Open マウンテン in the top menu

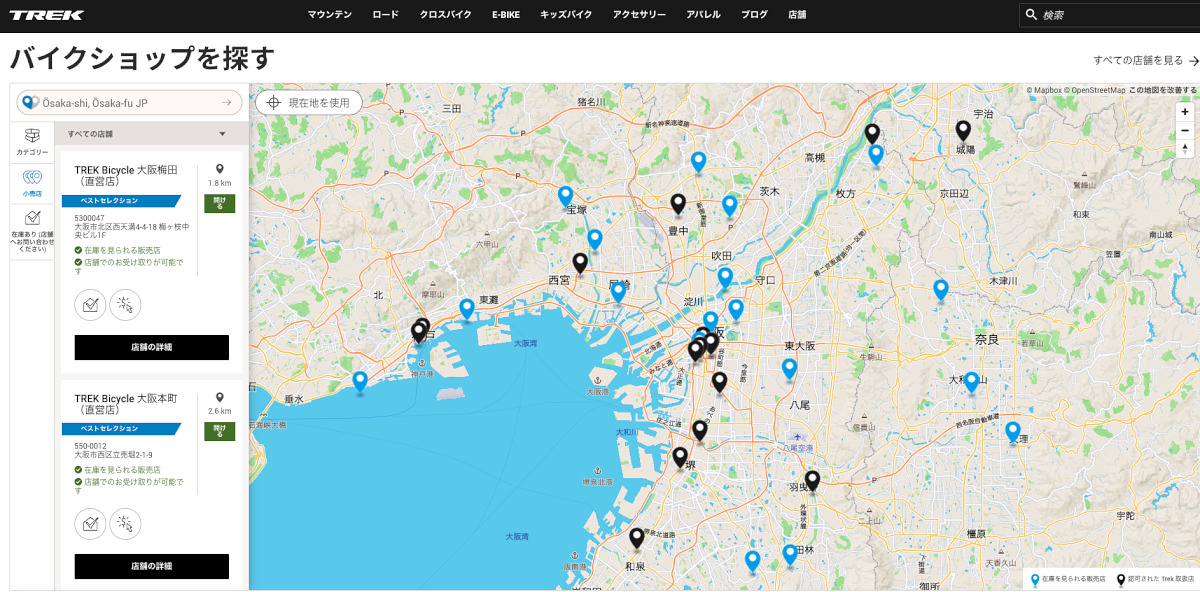[x=330, y=15]
